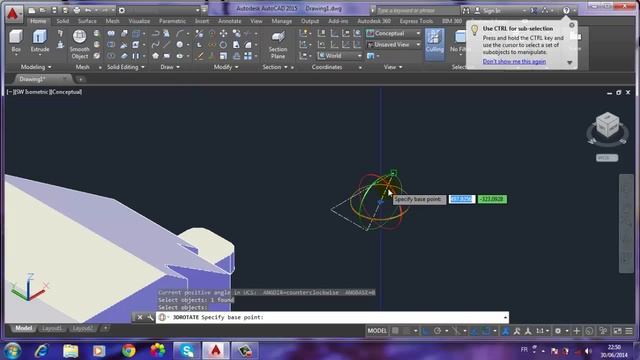This screenshot has height=360, width=640.
Task: Switch to the Manage ribbon tab
Action: pyautogui.click(x=282, y=21)
